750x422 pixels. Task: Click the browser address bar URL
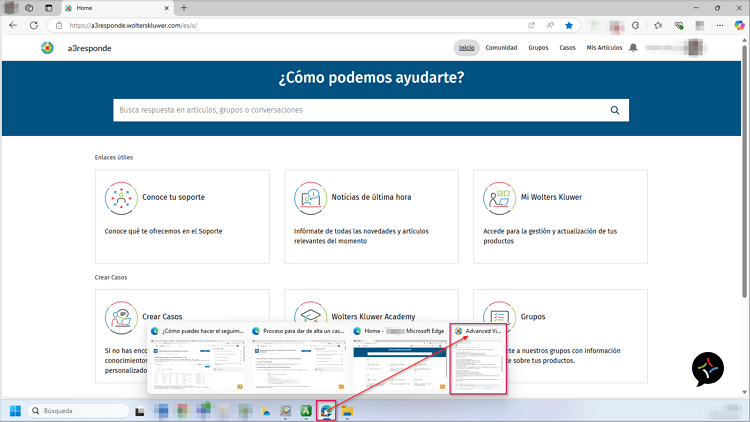[133, 25]
